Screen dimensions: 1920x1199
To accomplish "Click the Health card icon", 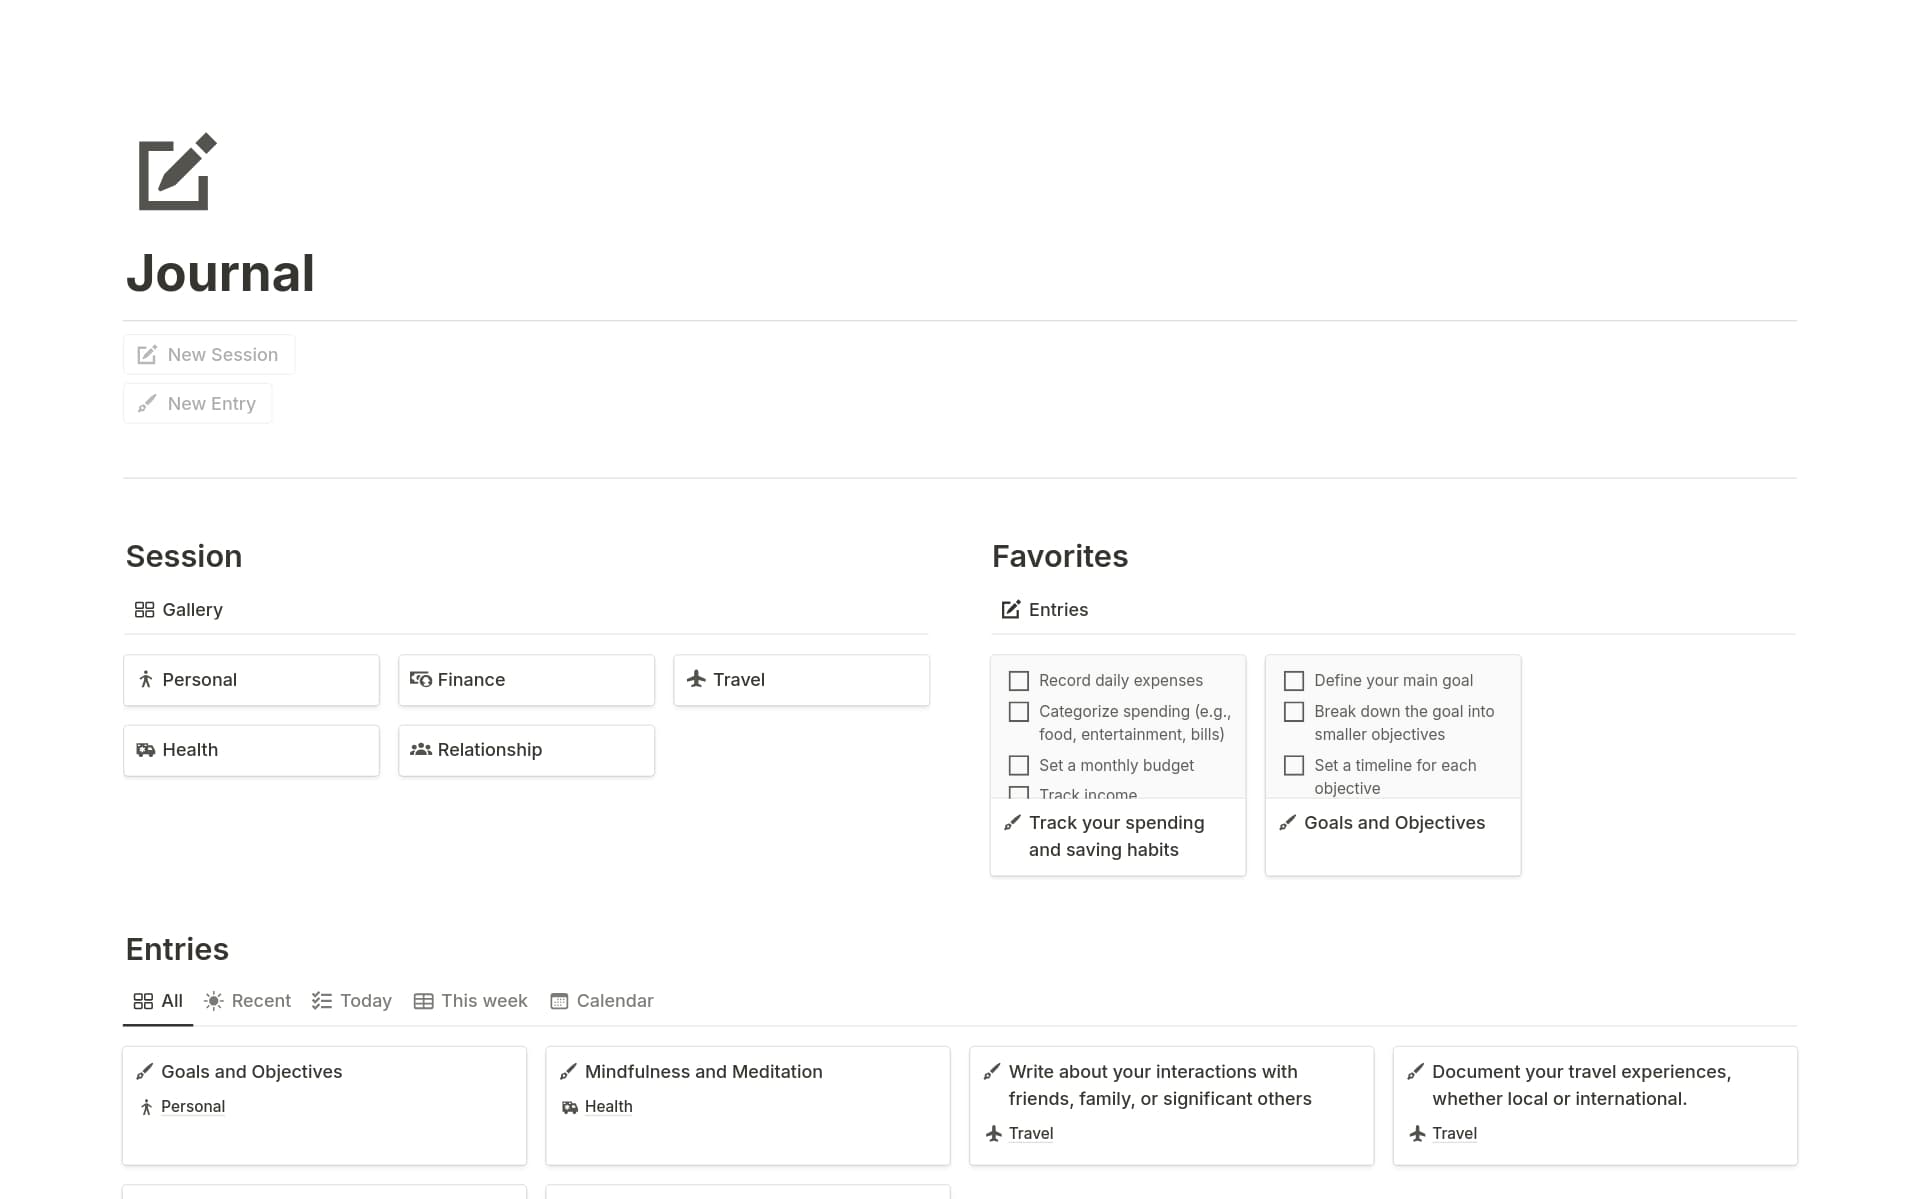I will point(146,749).
